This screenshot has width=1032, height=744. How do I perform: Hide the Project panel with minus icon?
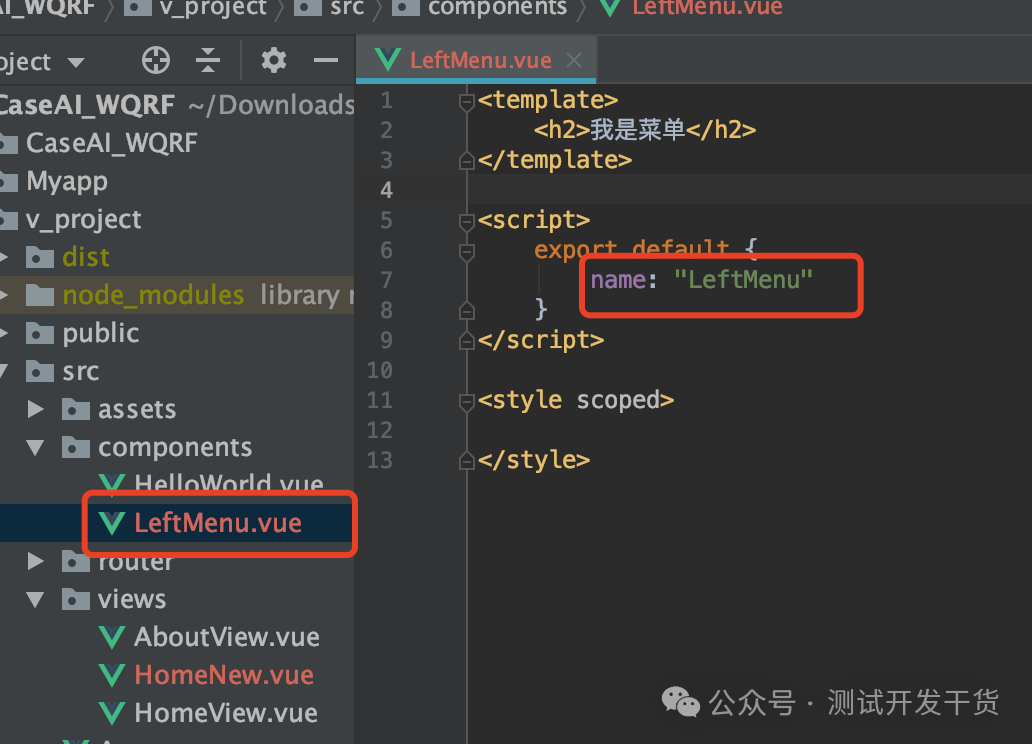pyautogui.click(x=326, y=61)
